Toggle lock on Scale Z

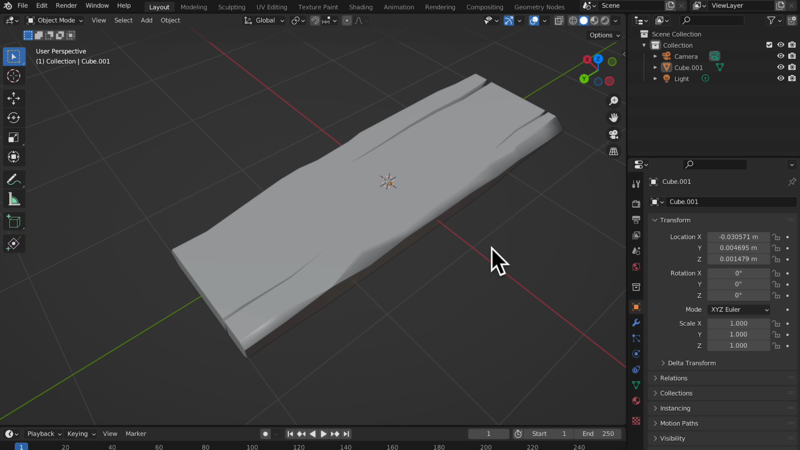coord(776,345)
